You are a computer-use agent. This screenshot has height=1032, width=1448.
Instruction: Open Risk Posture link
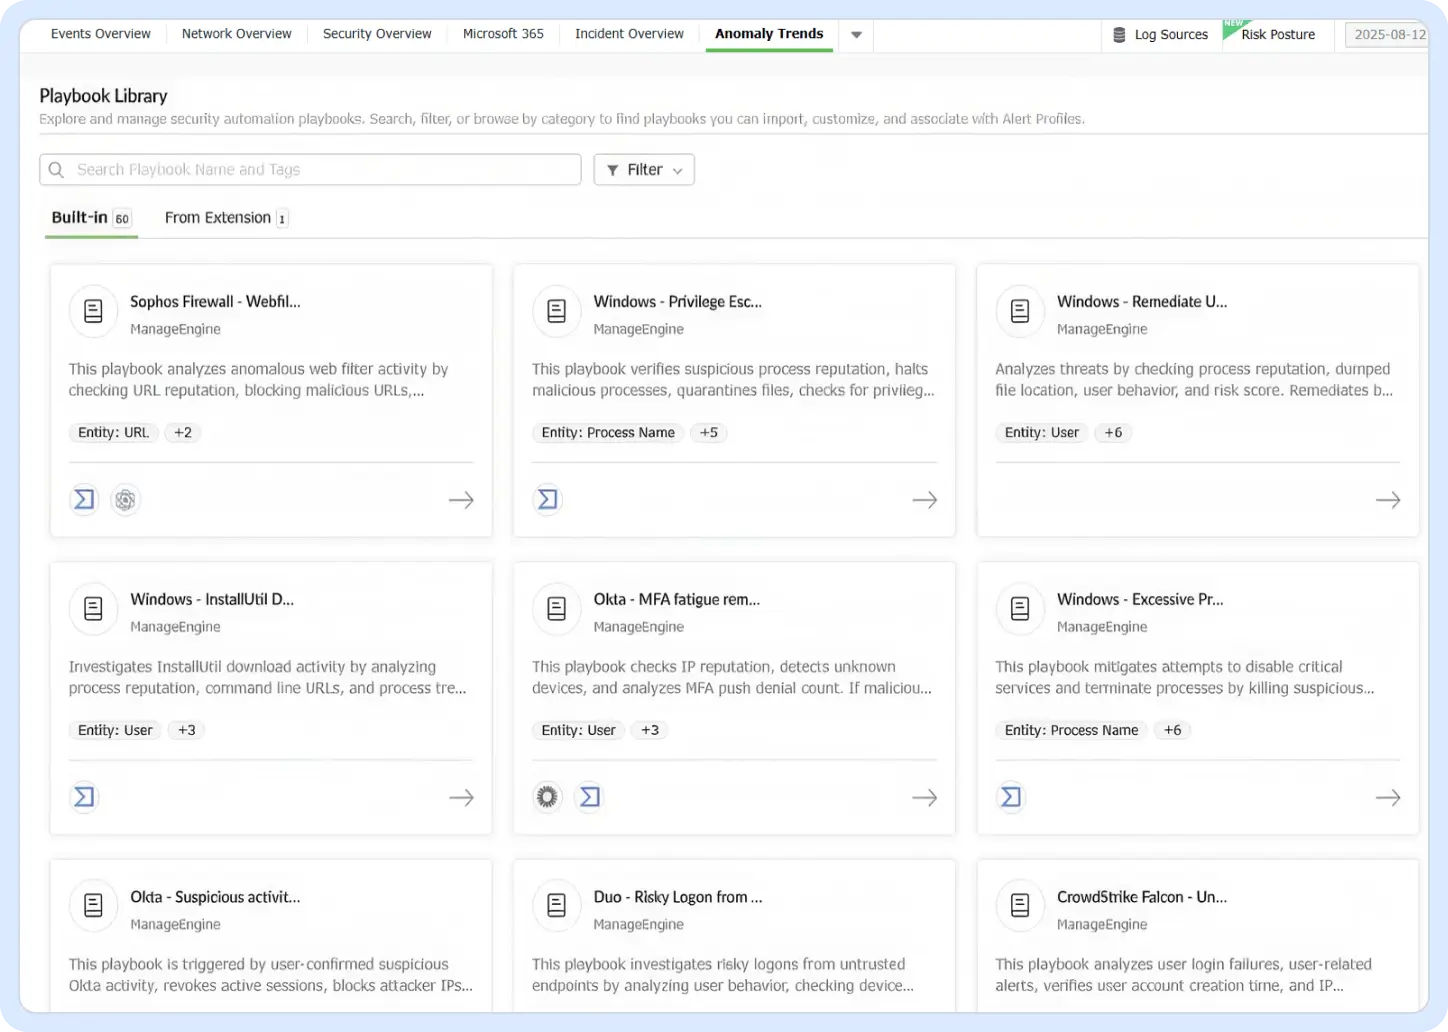[x=1278, y=34]
